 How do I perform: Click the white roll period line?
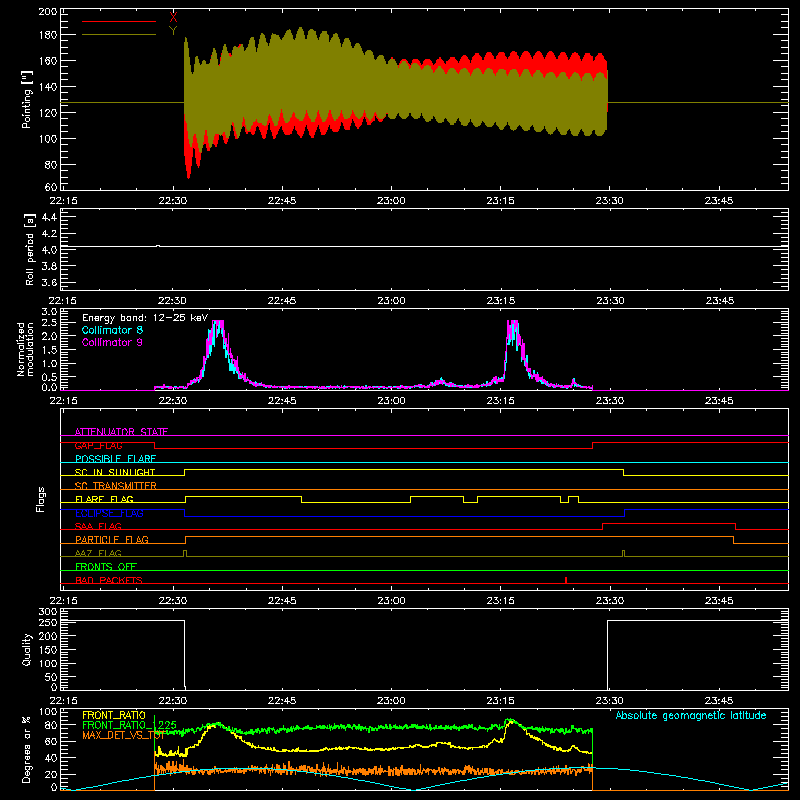tap(424, 247)
